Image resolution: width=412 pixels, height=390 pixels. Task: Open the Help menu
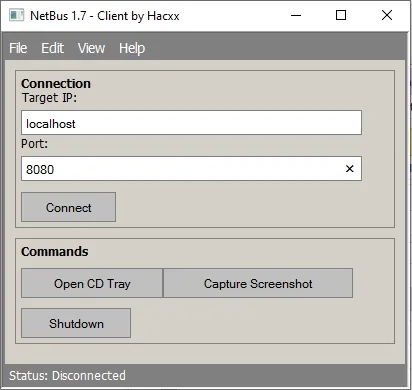(x=132, y=49)
